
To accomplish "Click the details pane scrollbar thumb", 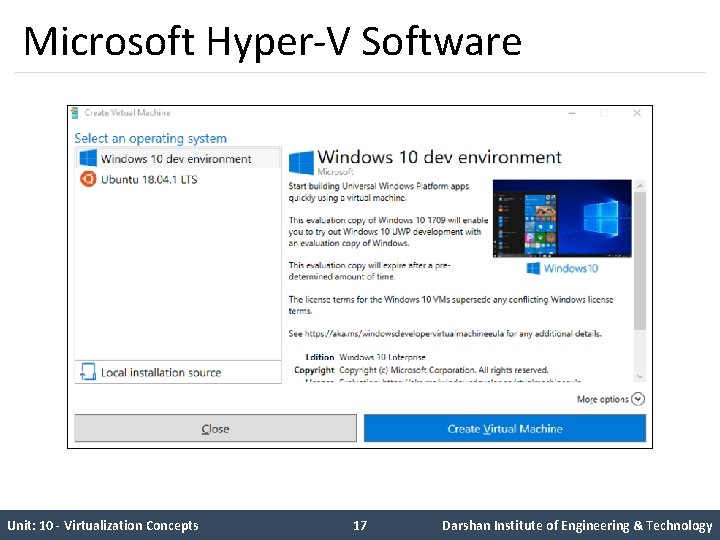I will coord(640,261).
